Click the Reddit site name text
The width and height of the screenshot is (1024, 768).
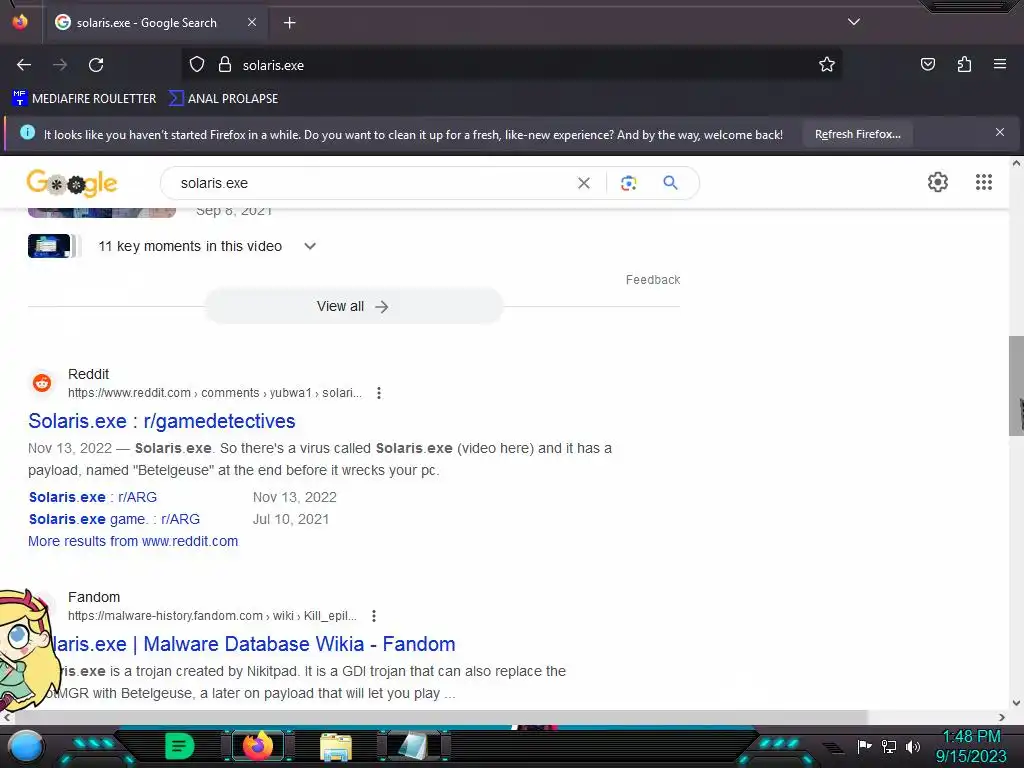pyautogui.click(x=88, y=374)
